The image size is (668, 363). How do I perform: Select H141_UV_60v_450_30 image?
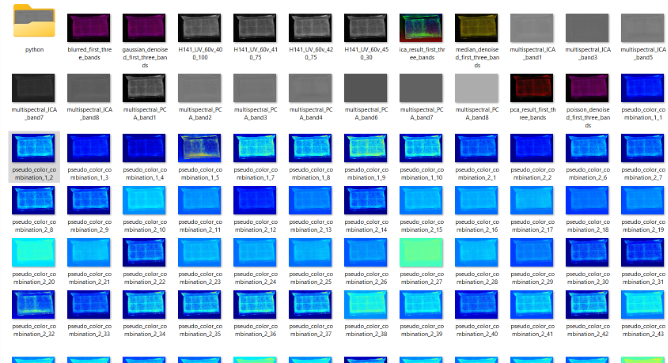point(366,28)
